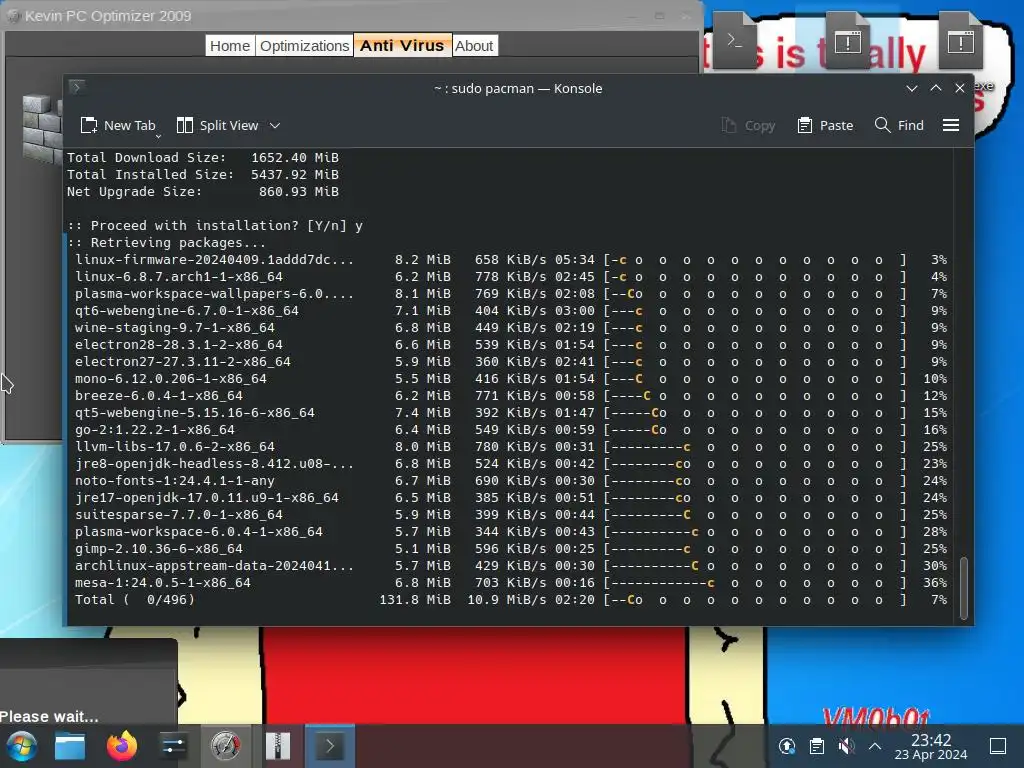This screenshot has width=1024, height=768.
Task: Click the Konsole terminal icon in title bar
Action: [77, 87]
